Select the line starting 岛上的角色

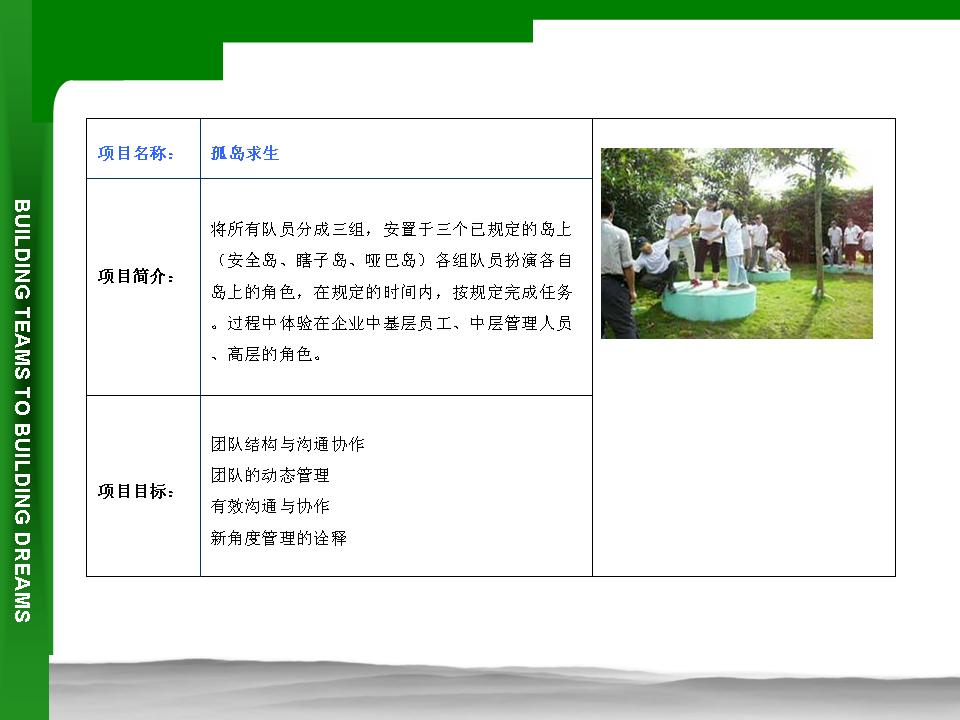(x=391, y=292)
